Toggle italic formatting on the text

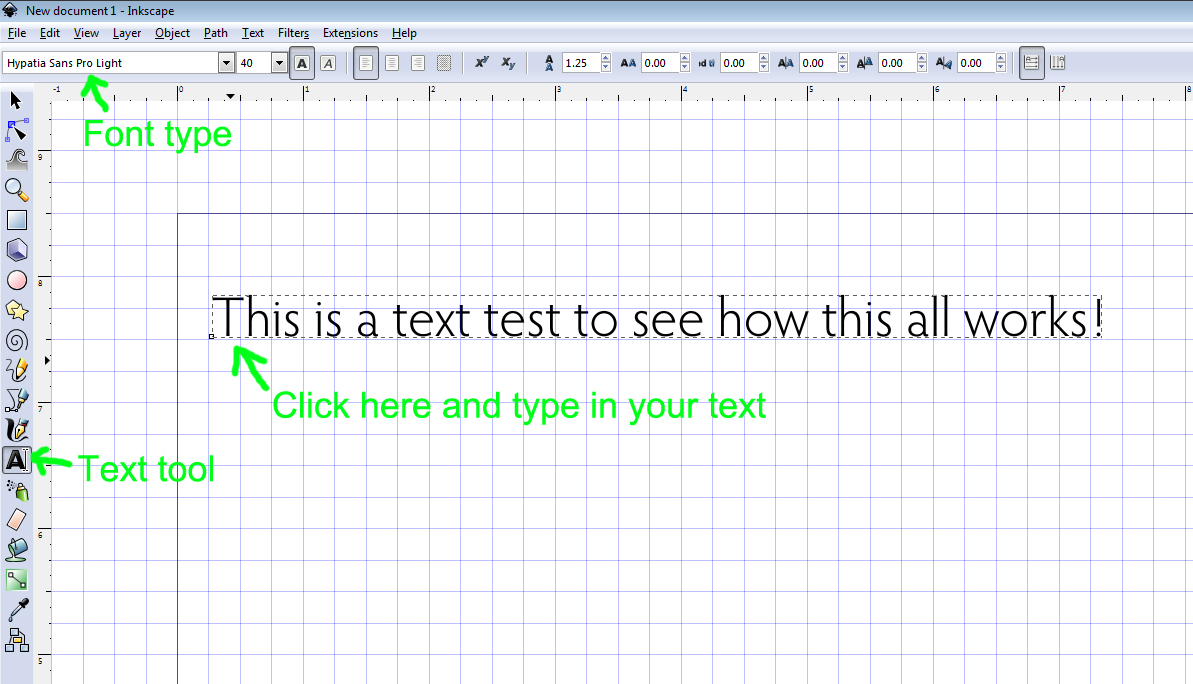coord(328,62)
